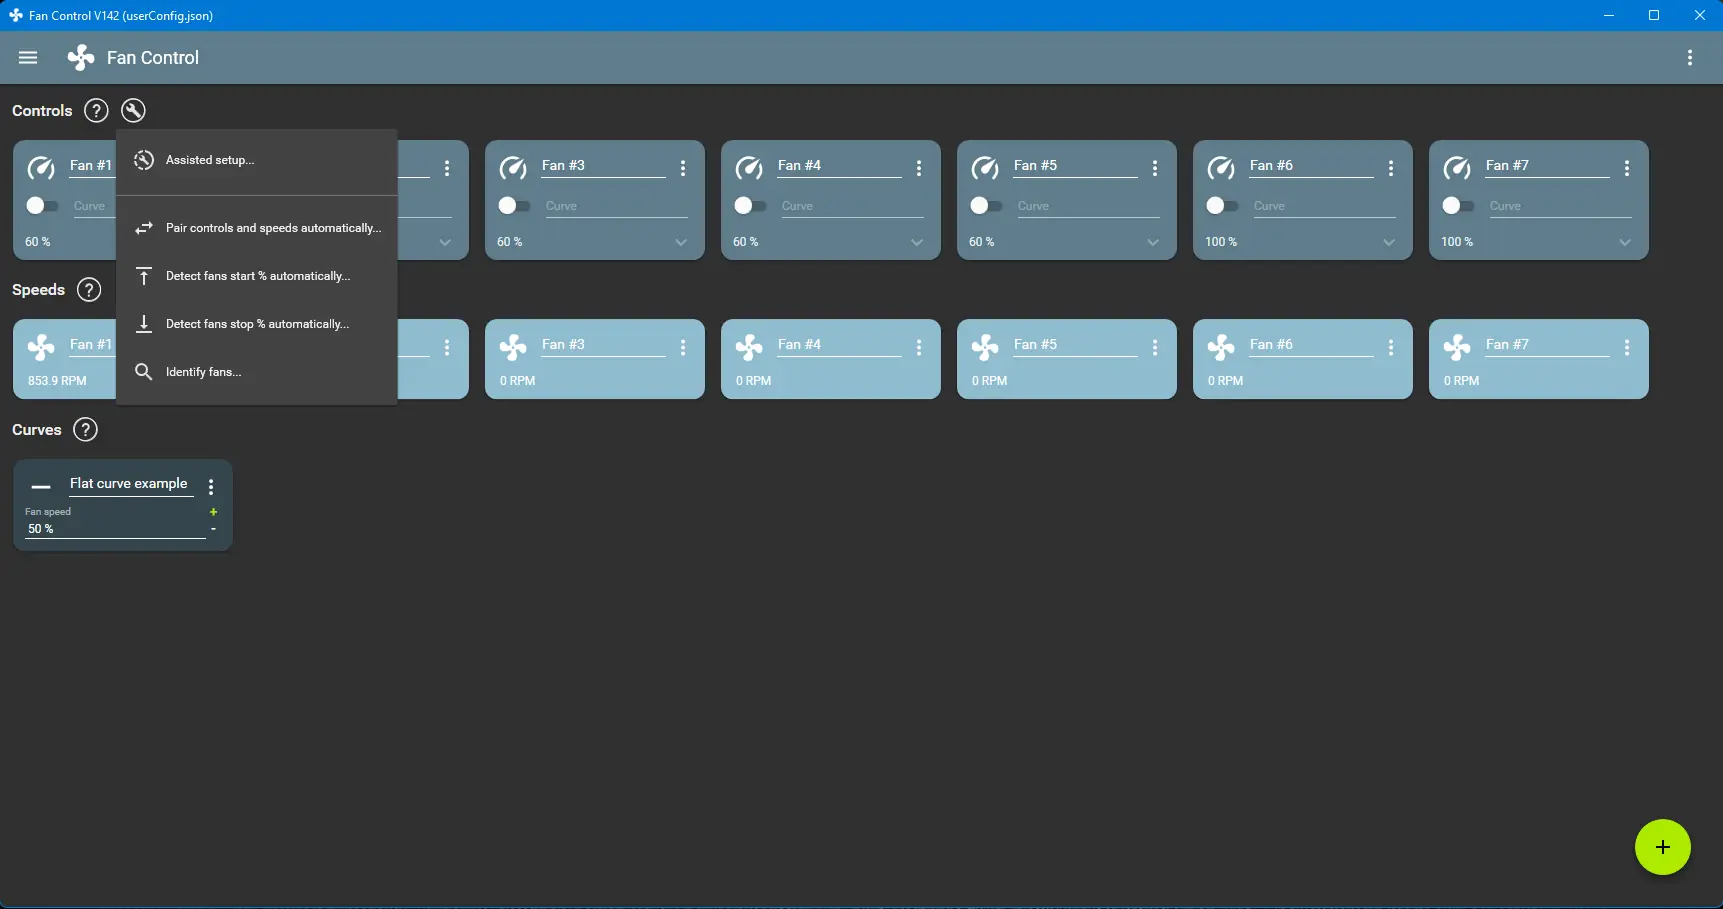The width and height of the screenshot is (1723, 909).
Task: Select Detect fans start % automatically
Action: pyautogui.click(x=257, y=276)
